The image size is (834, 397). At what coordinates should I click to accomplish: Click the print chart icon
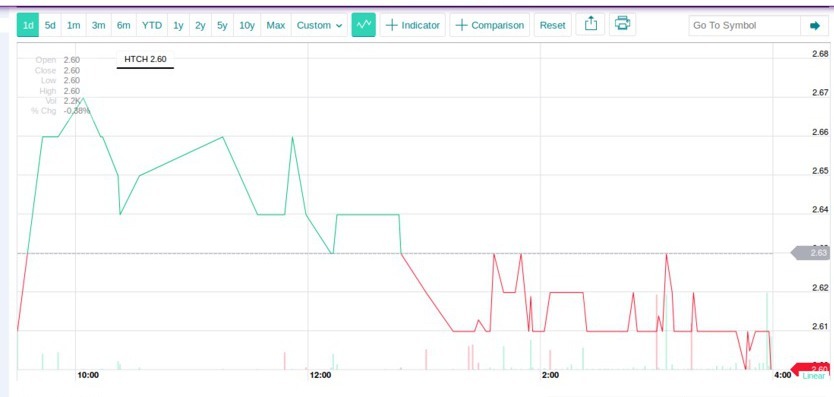pos(622,24)
